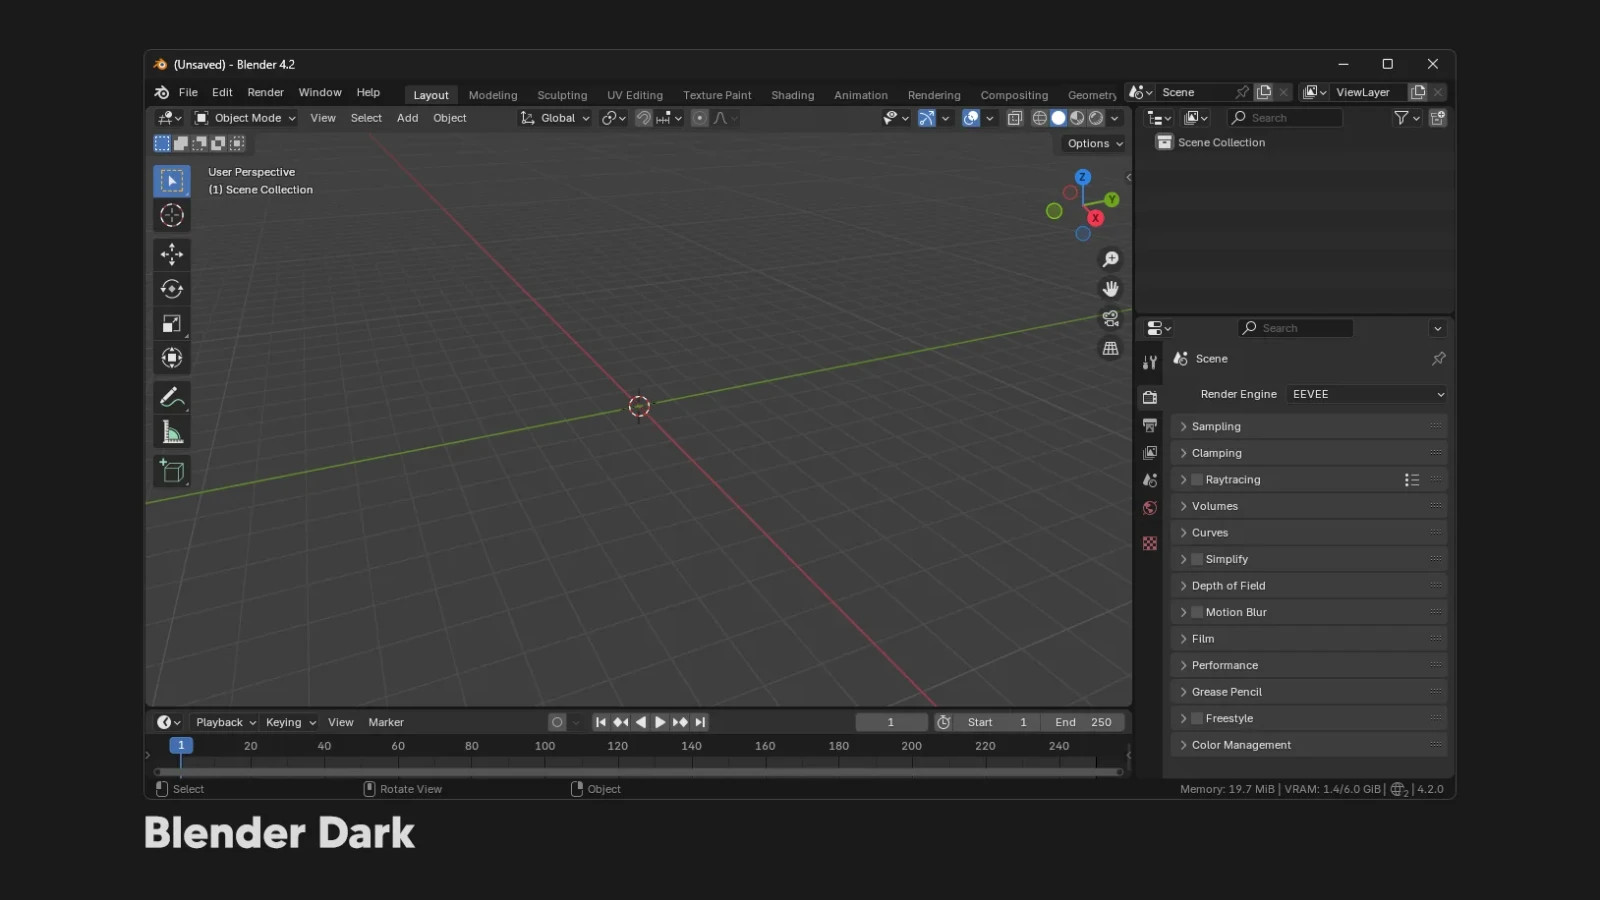Image resolution: width=1600 pixels, height=900 pixels.
Task: Open the Add menu in viewport header
Action: (x=407, y=118)
